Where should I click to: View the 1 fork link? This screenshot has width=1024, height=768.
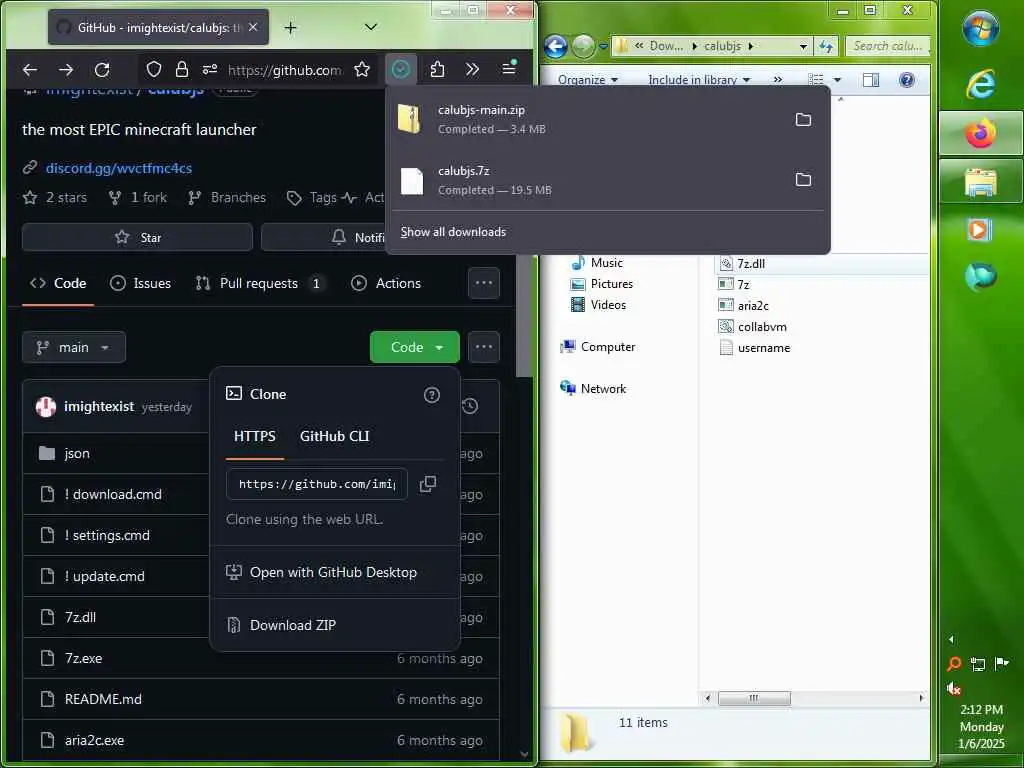(138, 197)
